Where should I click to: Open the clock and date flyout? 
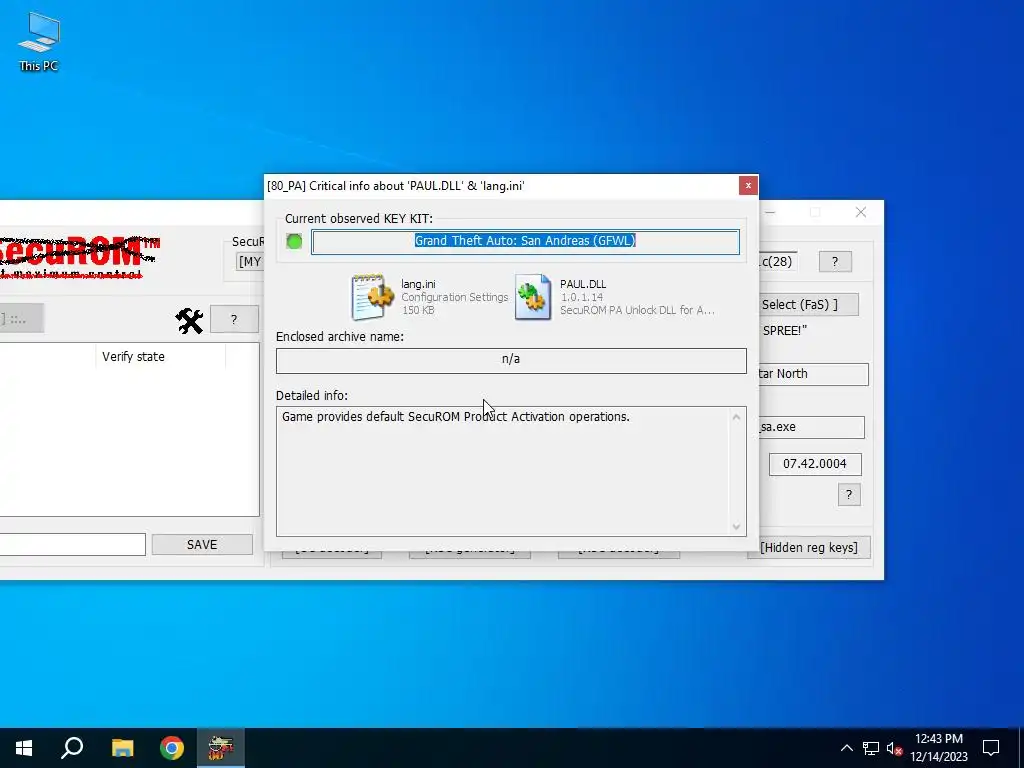(939, 748)
